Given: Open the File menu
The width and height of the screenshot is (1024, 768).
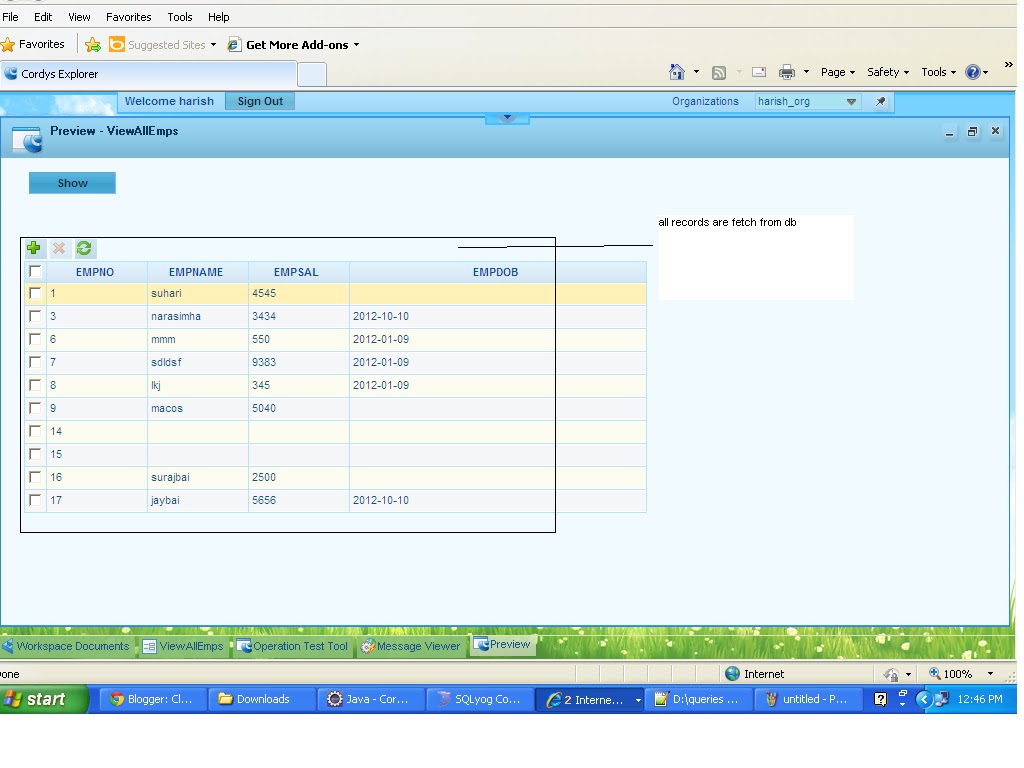Looking at the screenshot, I should [x=10, y=17].
